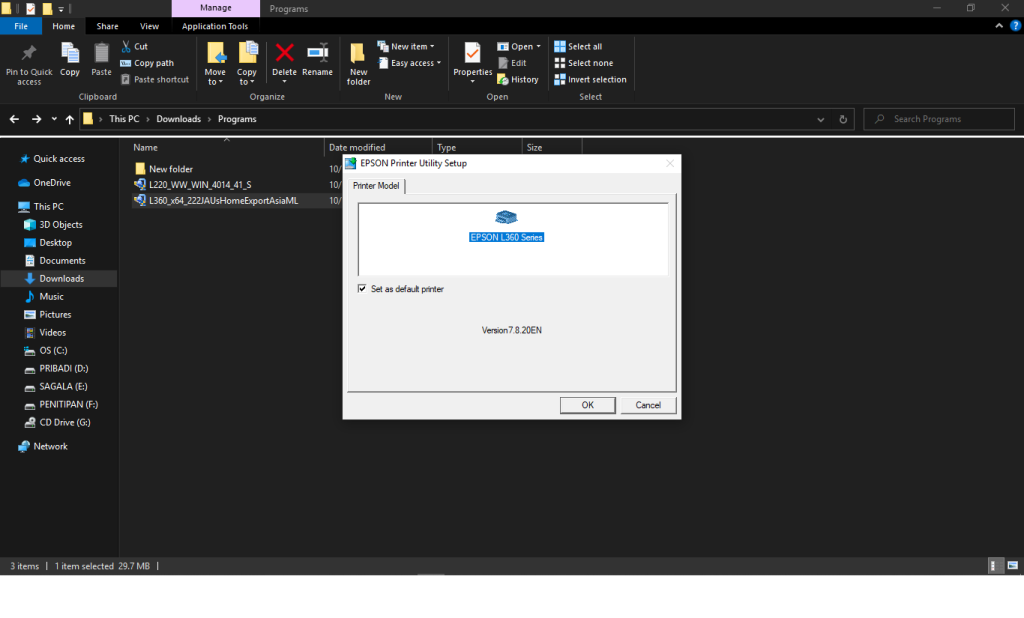Click the Printer Model tab

(376, 186)
